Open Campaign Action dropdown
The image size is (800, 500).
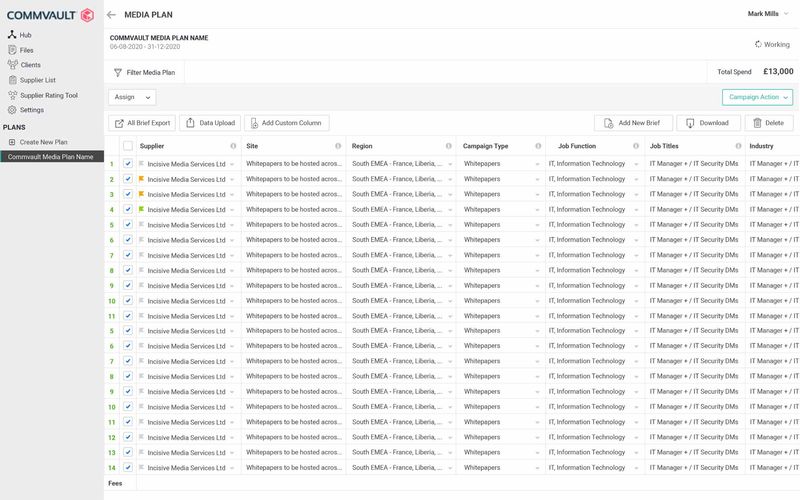tap(758, 97)
